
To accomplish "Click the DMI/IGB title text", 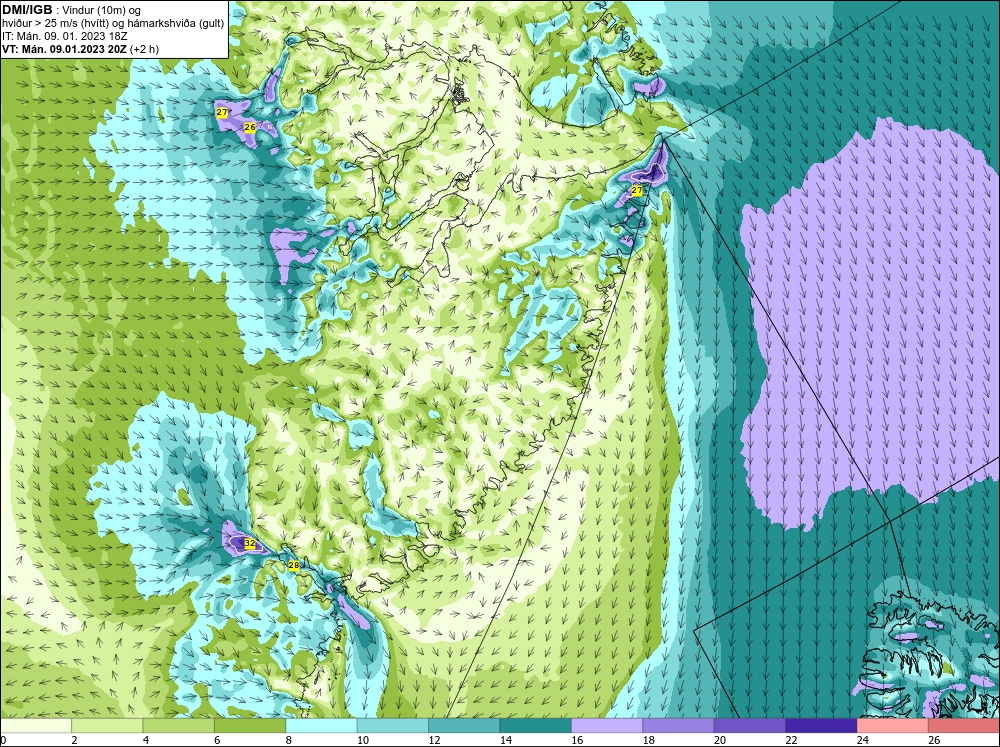I will coord(27,10).
